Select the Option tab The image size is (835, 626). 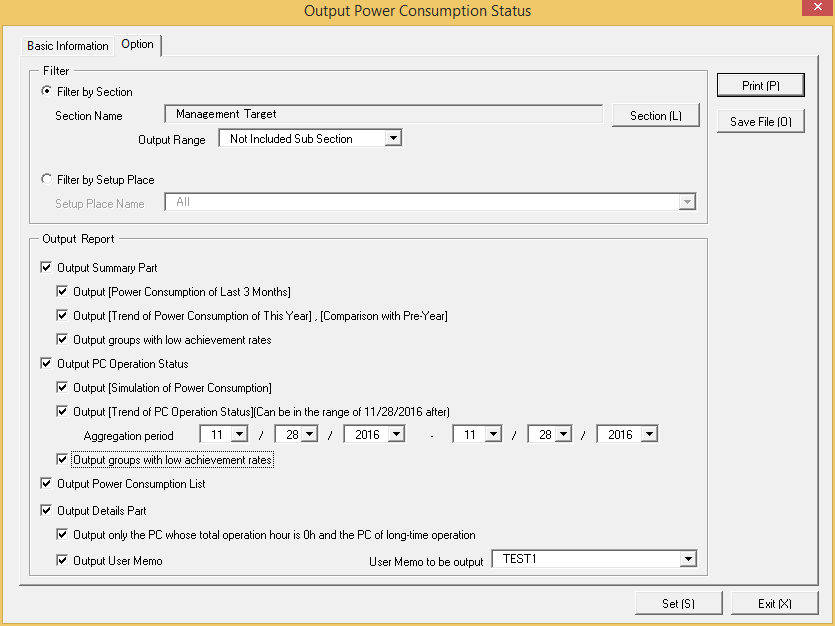(137, 44)
